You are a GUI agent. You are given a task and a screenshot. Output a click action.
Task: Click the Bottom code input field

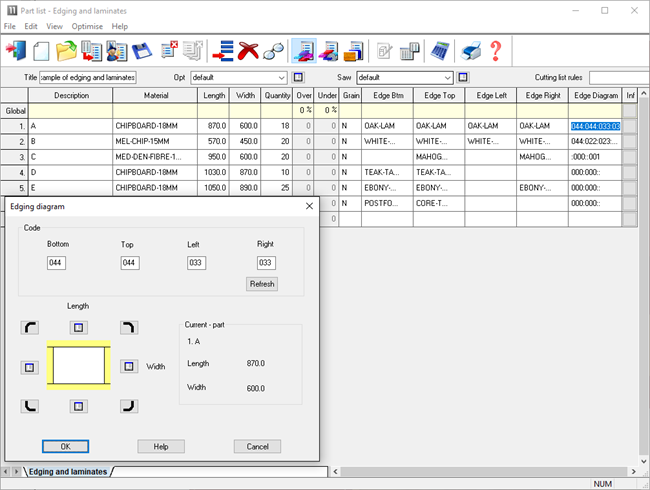(x=57, y=263)
